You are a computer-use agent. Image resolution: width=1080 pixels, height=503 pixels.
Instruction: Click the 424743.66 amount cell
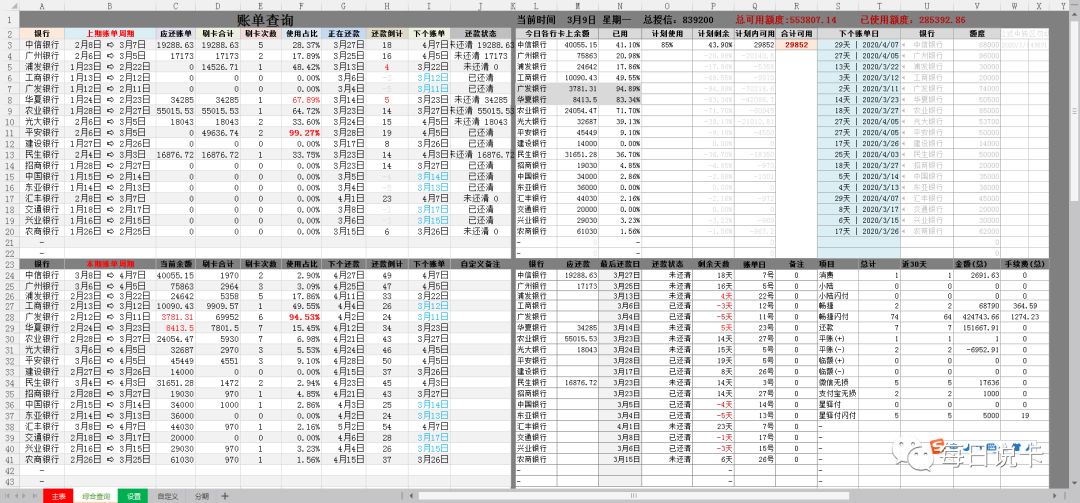(x=977, y=316)
